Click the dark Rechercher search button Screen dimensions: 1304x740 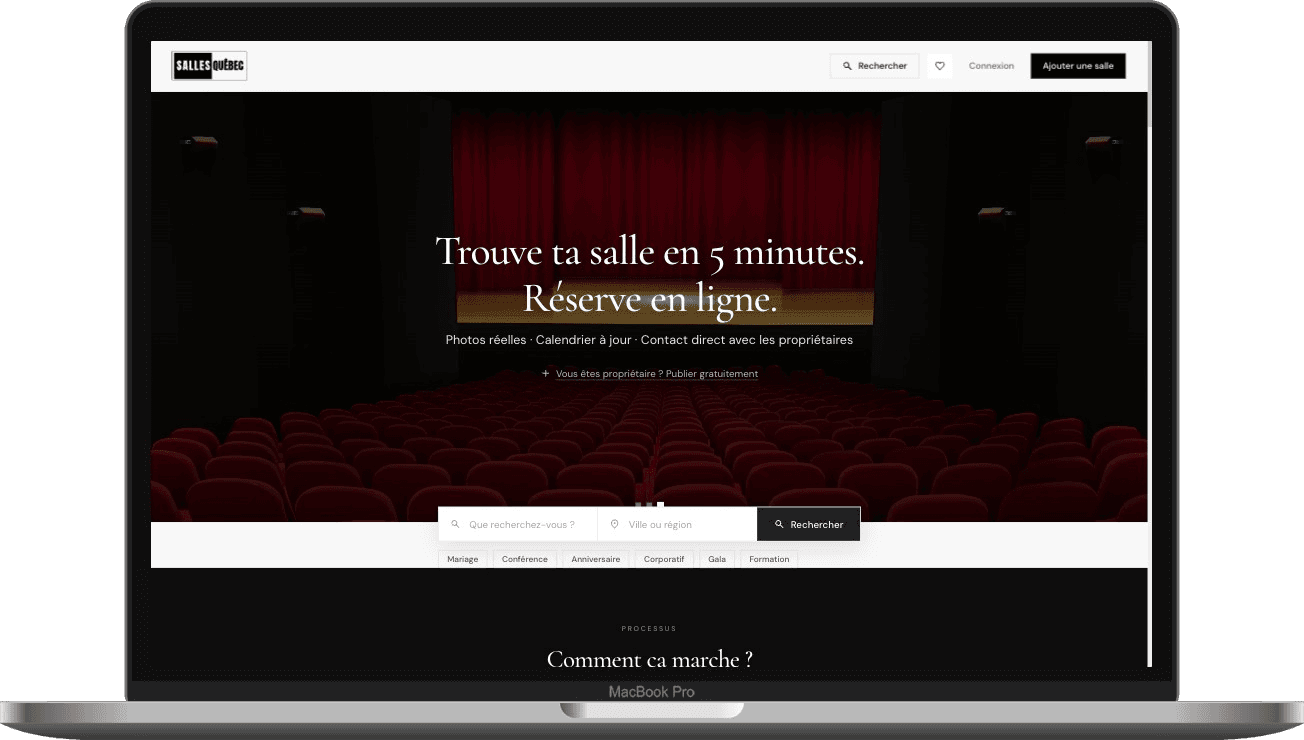point(808,524)
